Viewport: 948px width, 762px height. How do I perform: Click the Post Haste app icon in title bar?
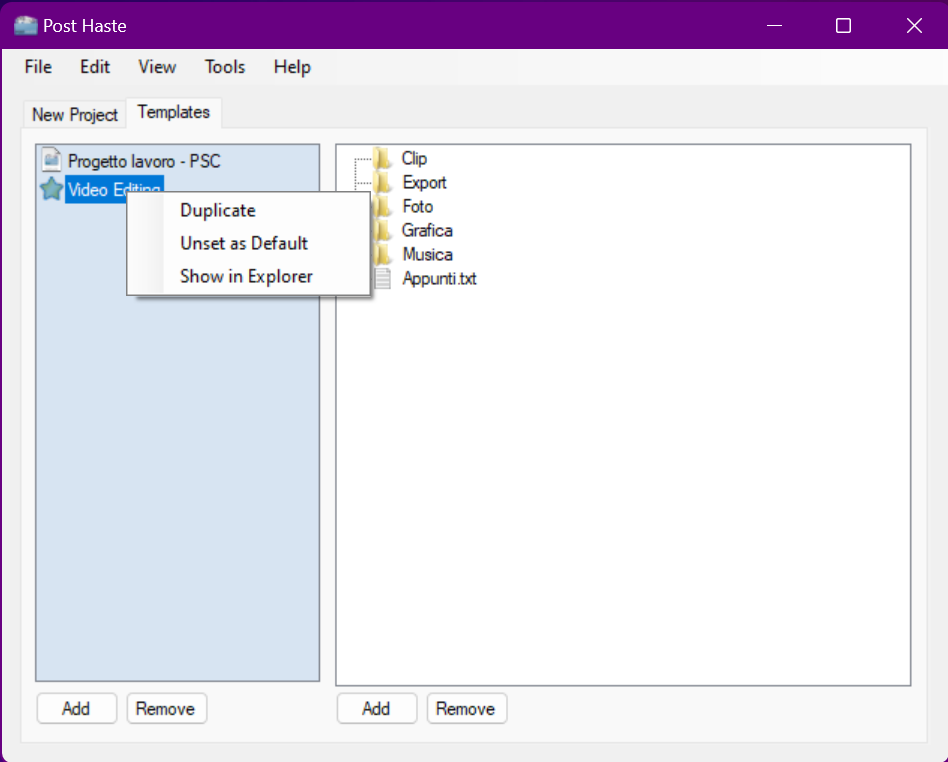coord(25,26)
